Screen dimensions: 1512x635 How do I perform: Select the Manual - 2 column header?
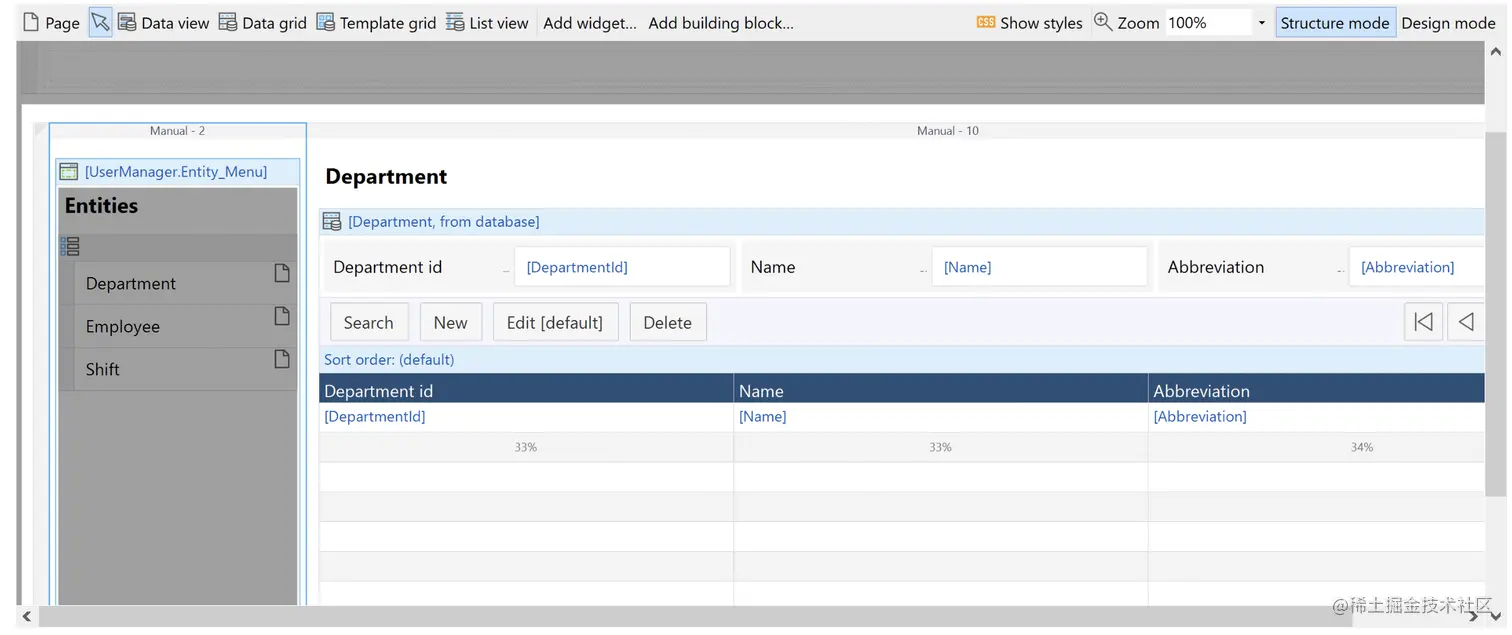click(178, 131)
